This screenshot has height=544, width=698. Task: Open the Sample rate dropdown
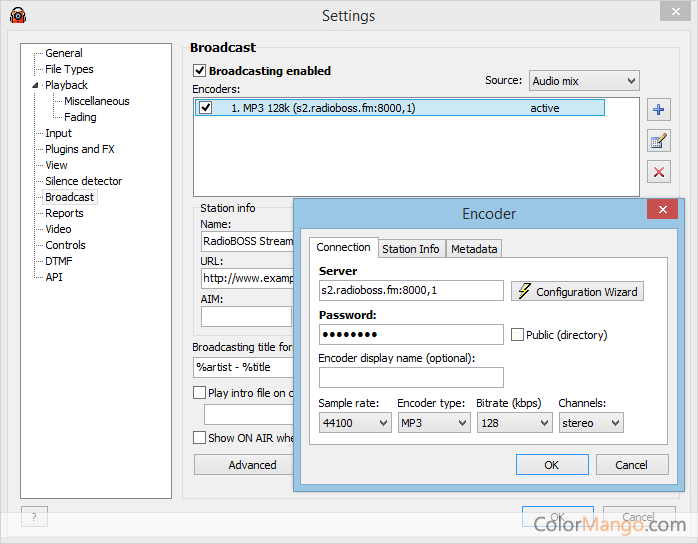pyautogui.click(x=355, y=423)
